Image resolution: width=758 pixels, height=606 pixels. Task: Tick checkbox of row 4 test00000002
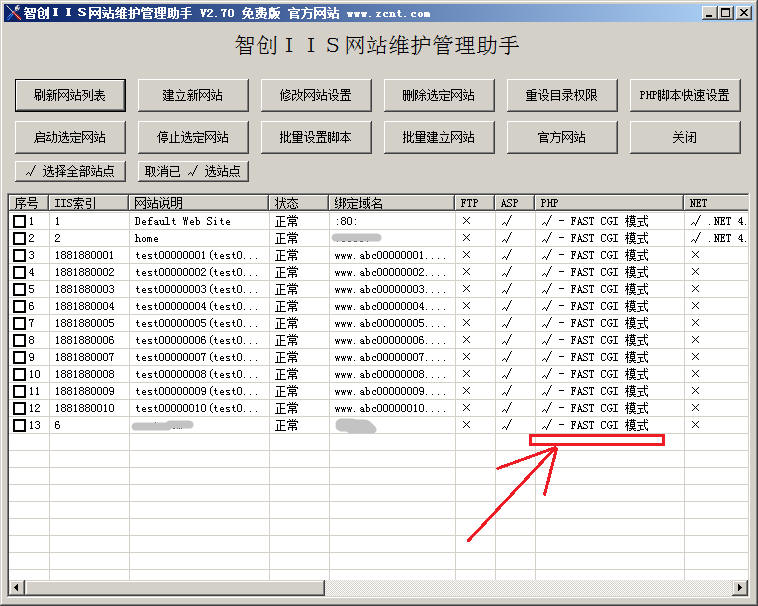click(x=19, y=272)
